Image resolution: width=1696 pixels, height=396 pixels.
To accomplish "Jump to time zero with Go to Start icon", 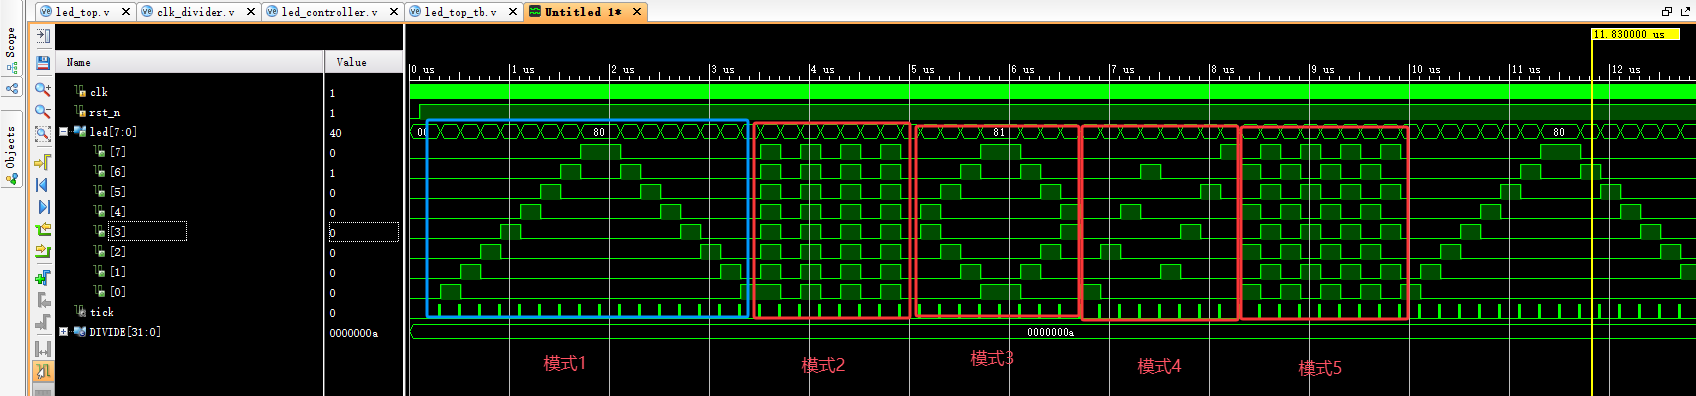I will pyautogui.click(x=43, y=185).
